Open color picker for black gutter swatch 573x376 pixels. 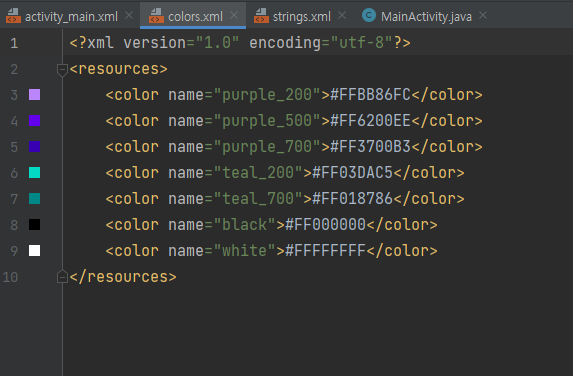pos(34,224)
